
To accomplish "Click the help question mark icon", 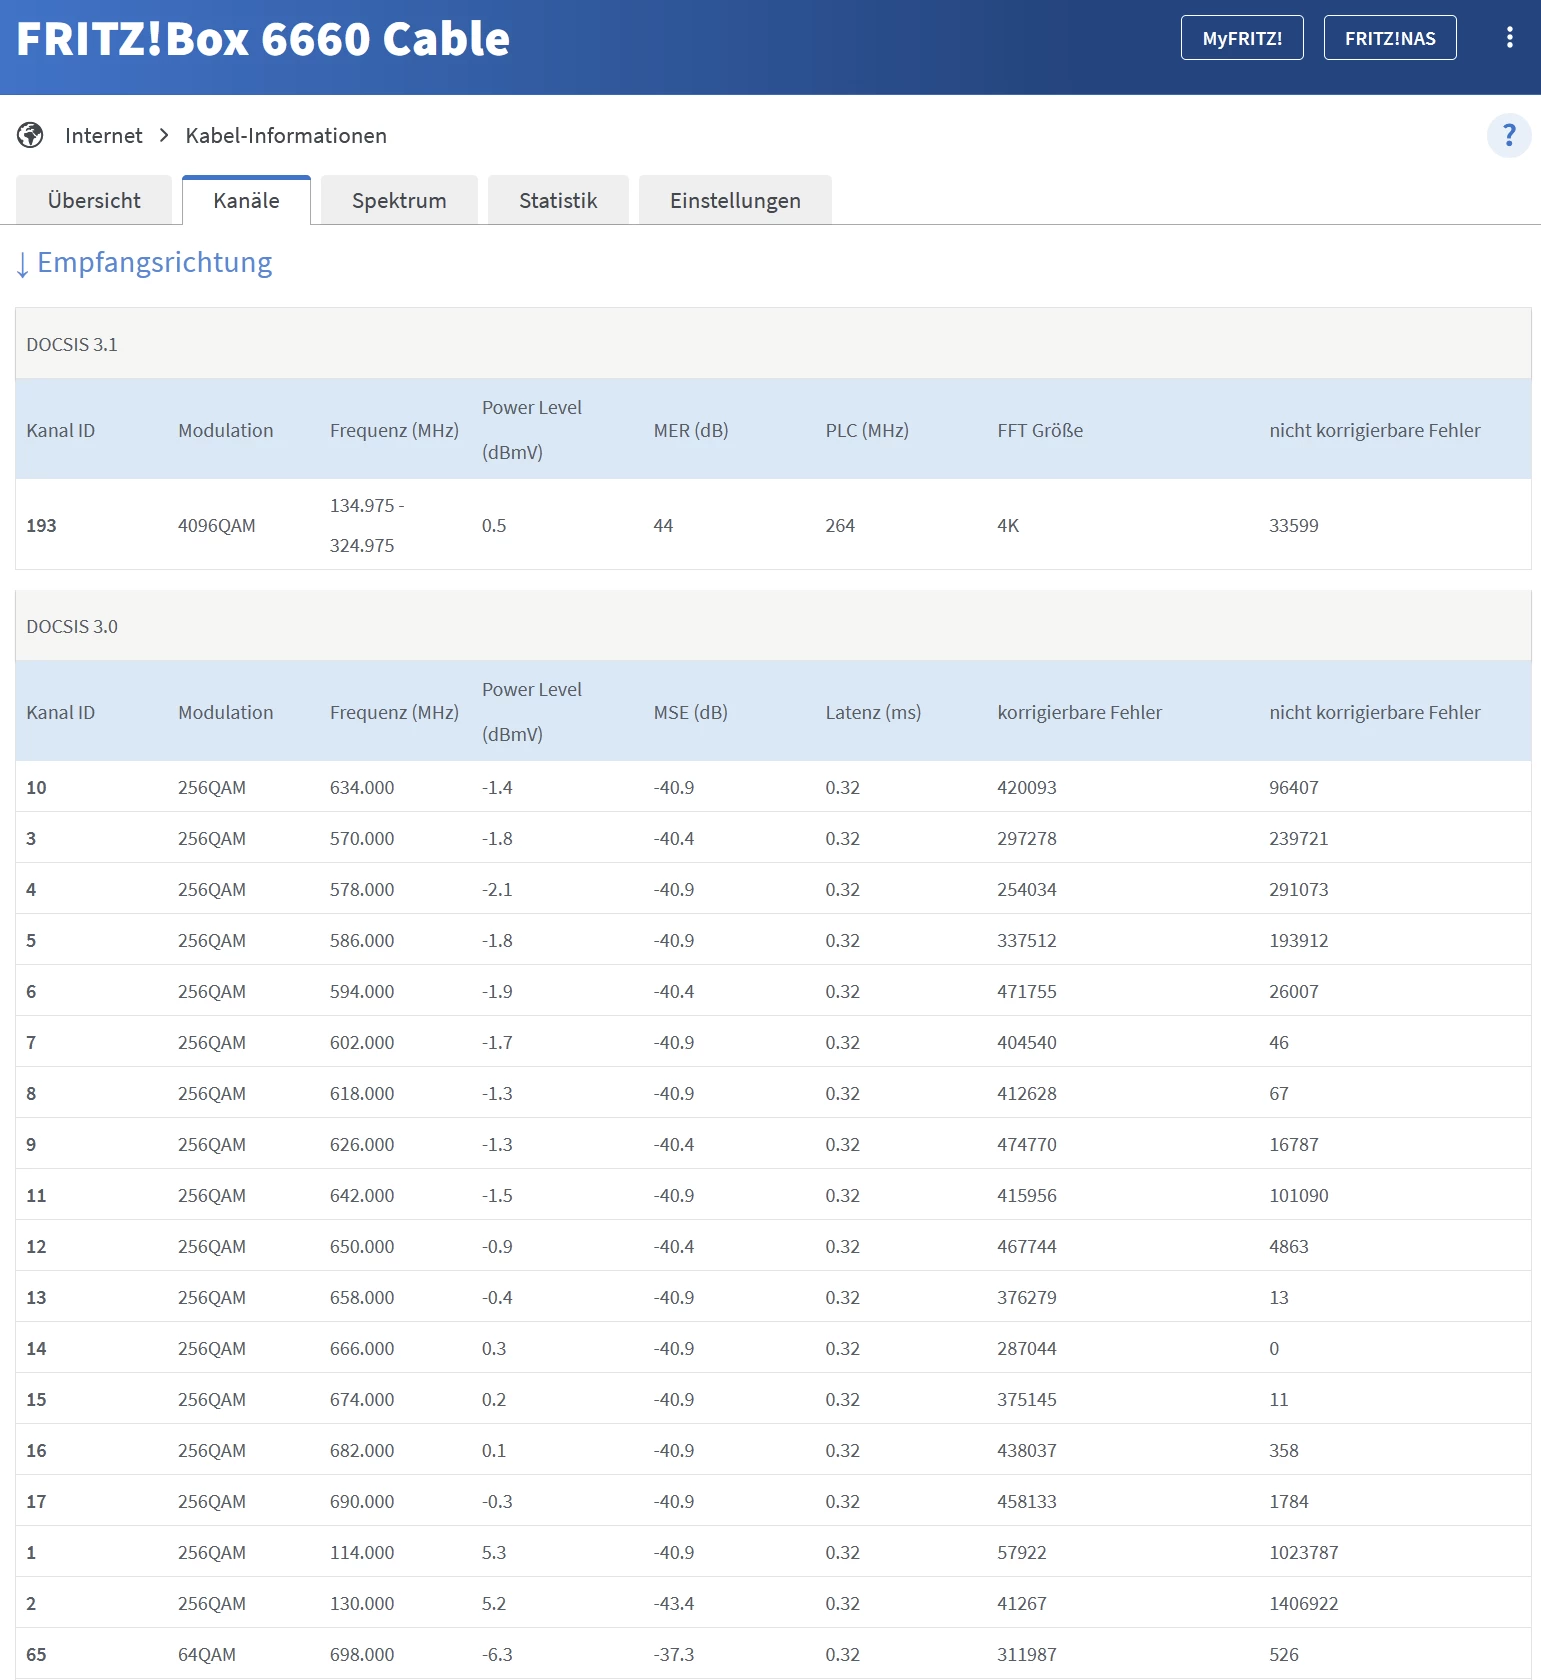I will [x=1508, y=135].
